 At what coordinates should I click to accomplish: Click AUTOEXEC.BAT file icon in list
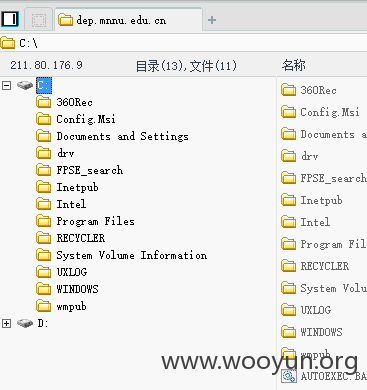pyautogui.click(x=288, y=376)
